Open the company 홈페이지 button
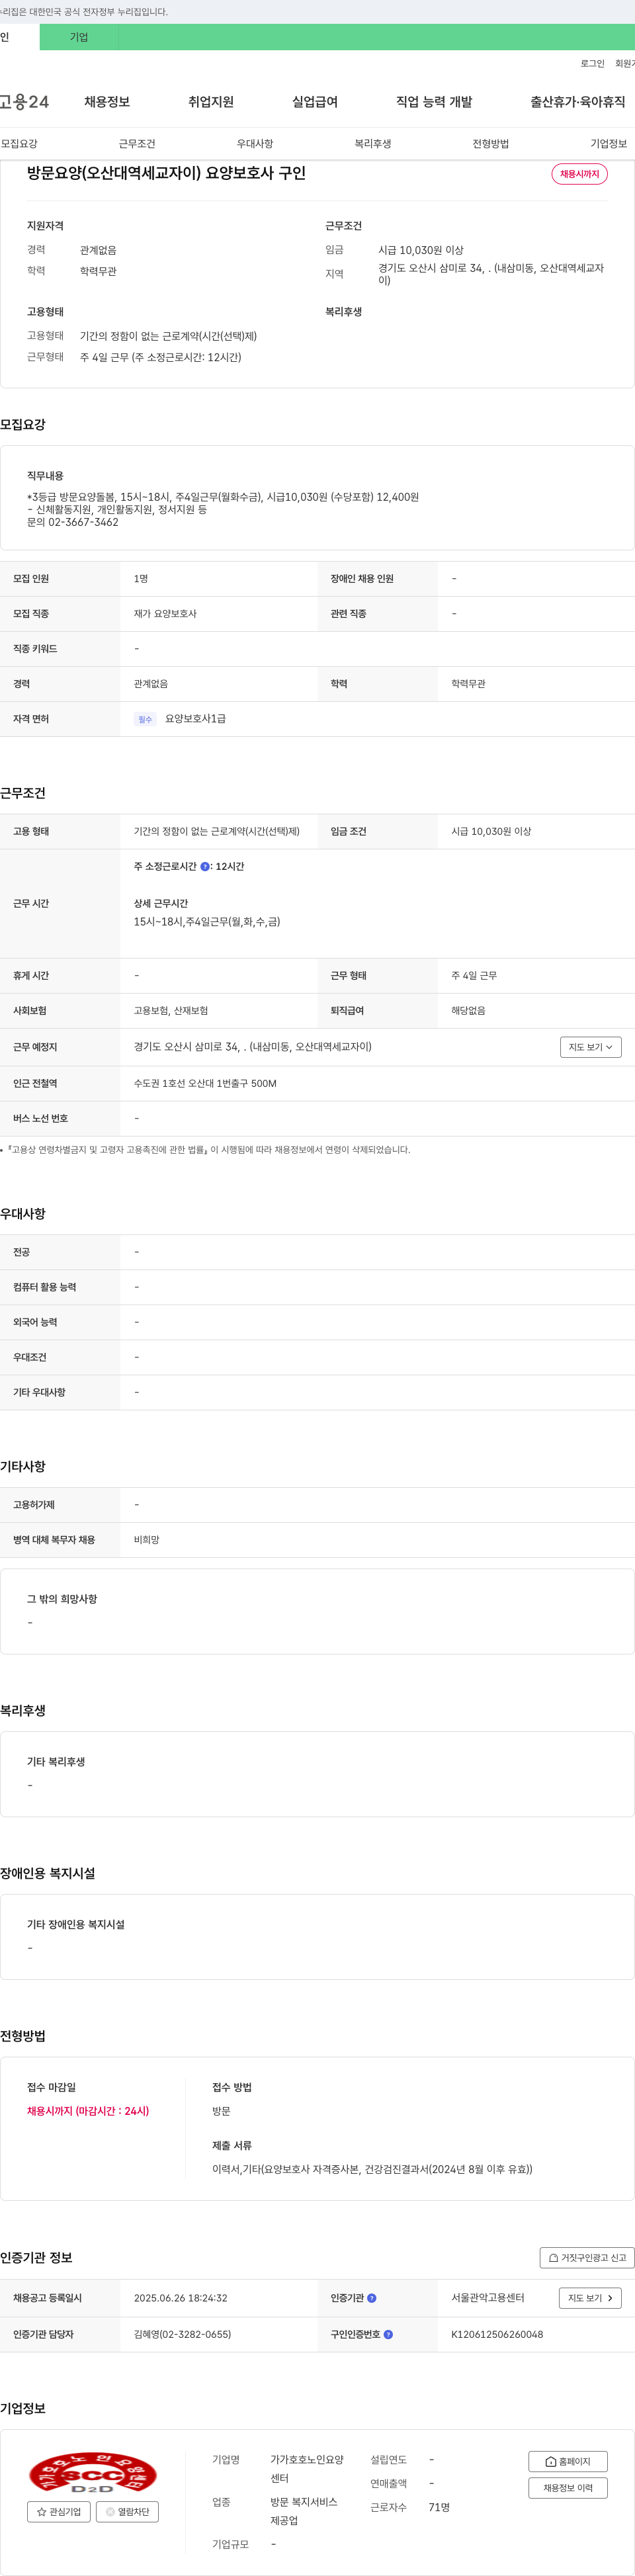Viewport: 635px width, 2576px height. coord(568,2461)
